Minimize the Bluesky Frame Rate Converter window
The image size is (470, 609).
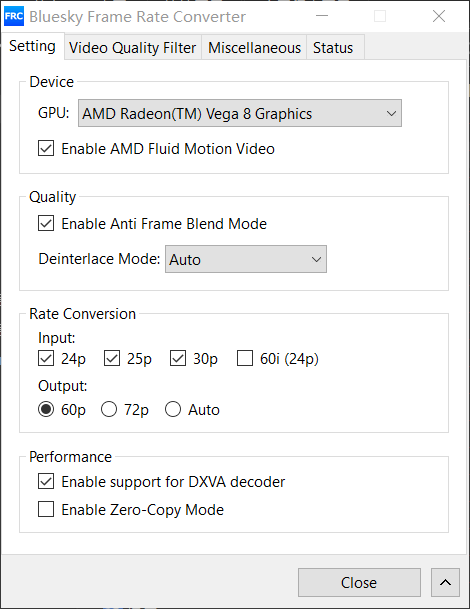(x=322, y=16)
